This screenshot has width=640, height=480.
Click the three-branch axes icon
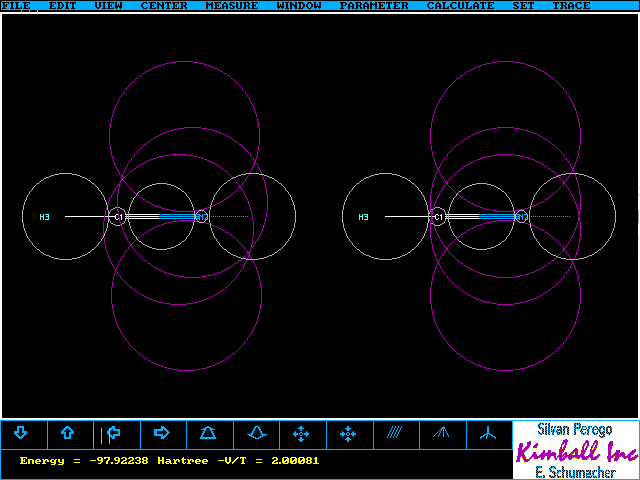[488, 433]
